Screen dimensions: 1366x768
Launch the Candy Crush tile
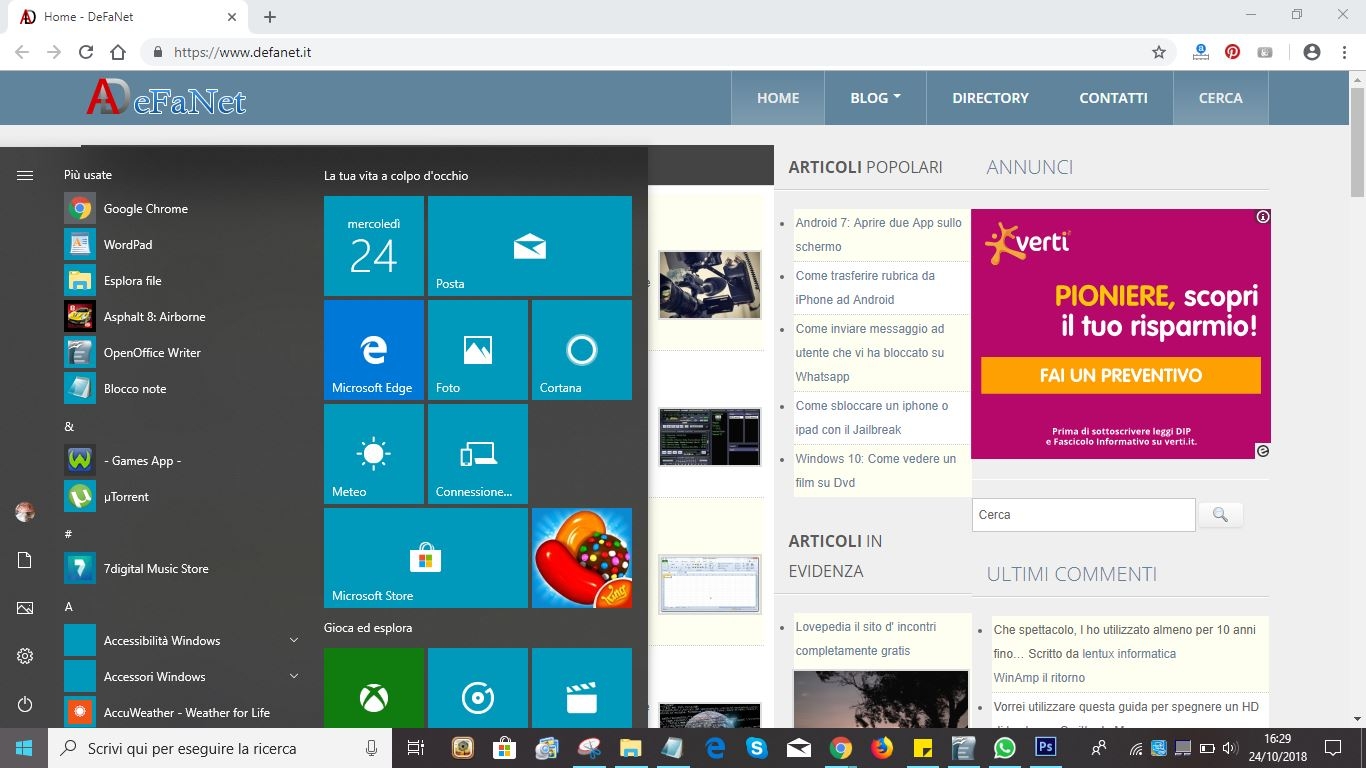[x=582, y=558]
